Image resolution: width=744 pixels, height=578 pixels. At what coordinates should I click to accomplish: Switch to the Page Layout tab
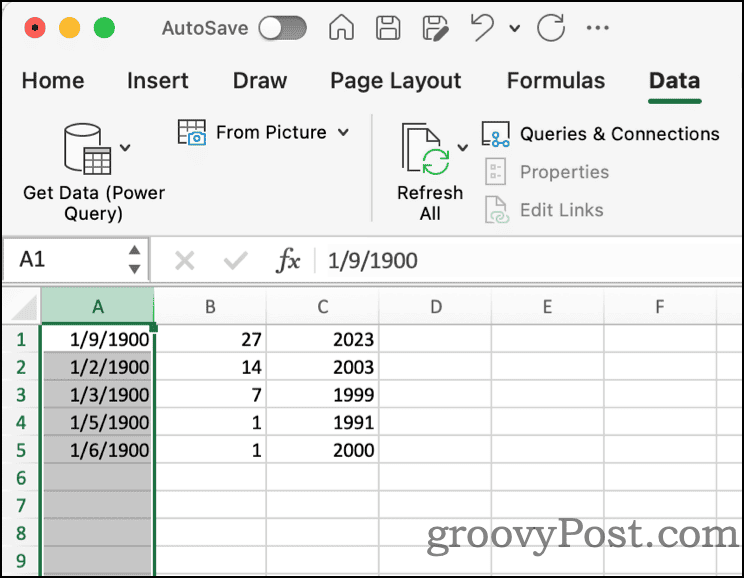[x=396, y=81]
